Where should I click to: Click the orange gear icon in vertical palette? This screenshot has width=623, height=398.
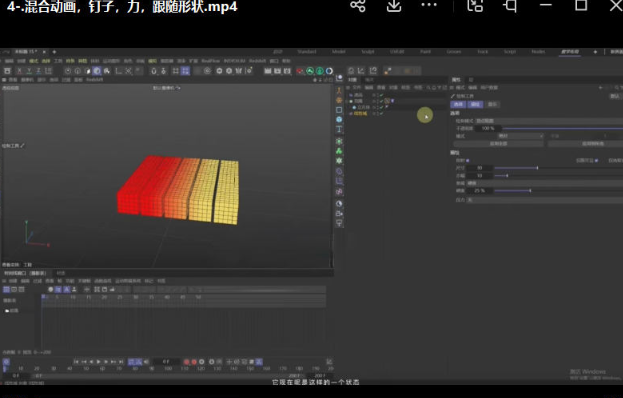click(x=339, y=100)
